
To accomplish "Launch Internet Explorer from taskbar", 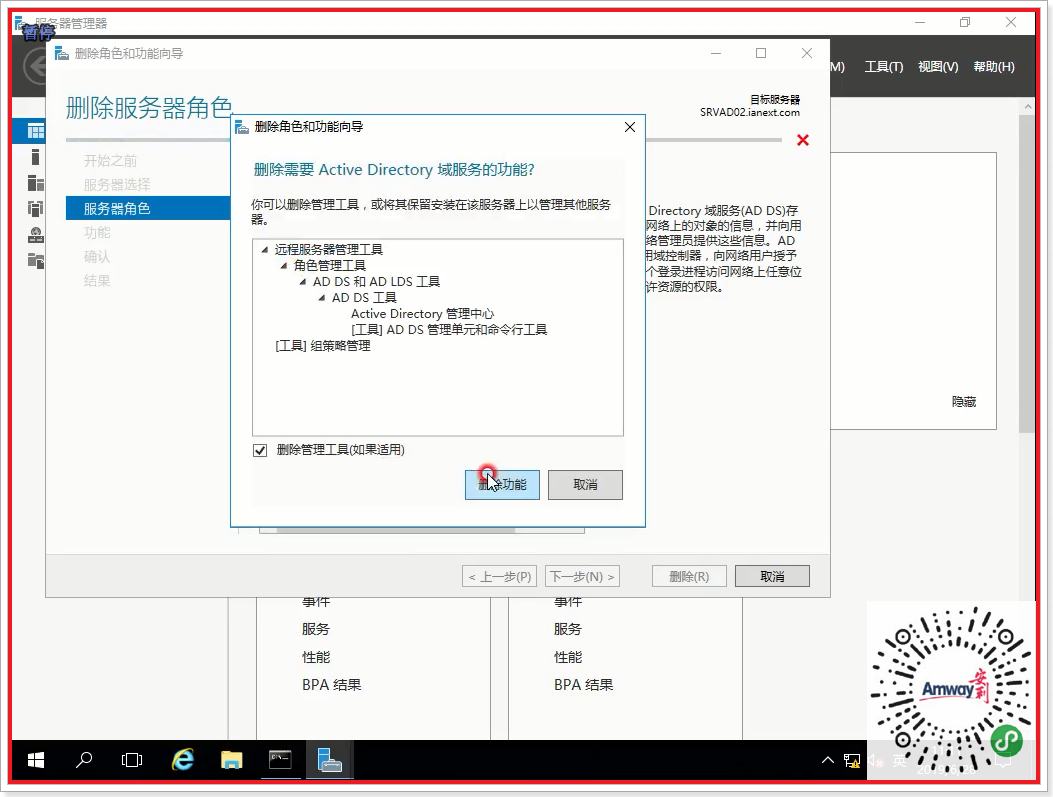I will (x=183, y=760).
